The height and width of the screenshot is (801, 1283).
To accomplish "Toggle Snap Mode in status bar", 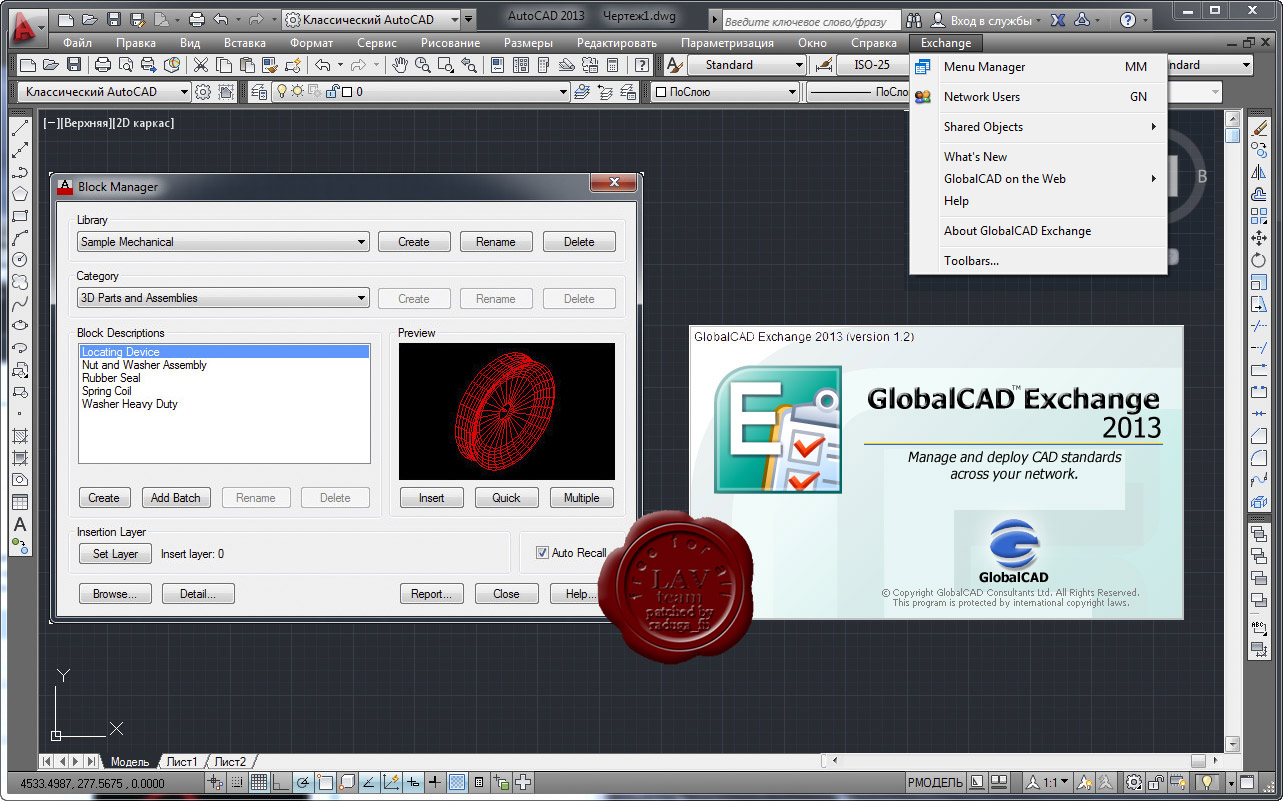I will [x=237, y=783].
